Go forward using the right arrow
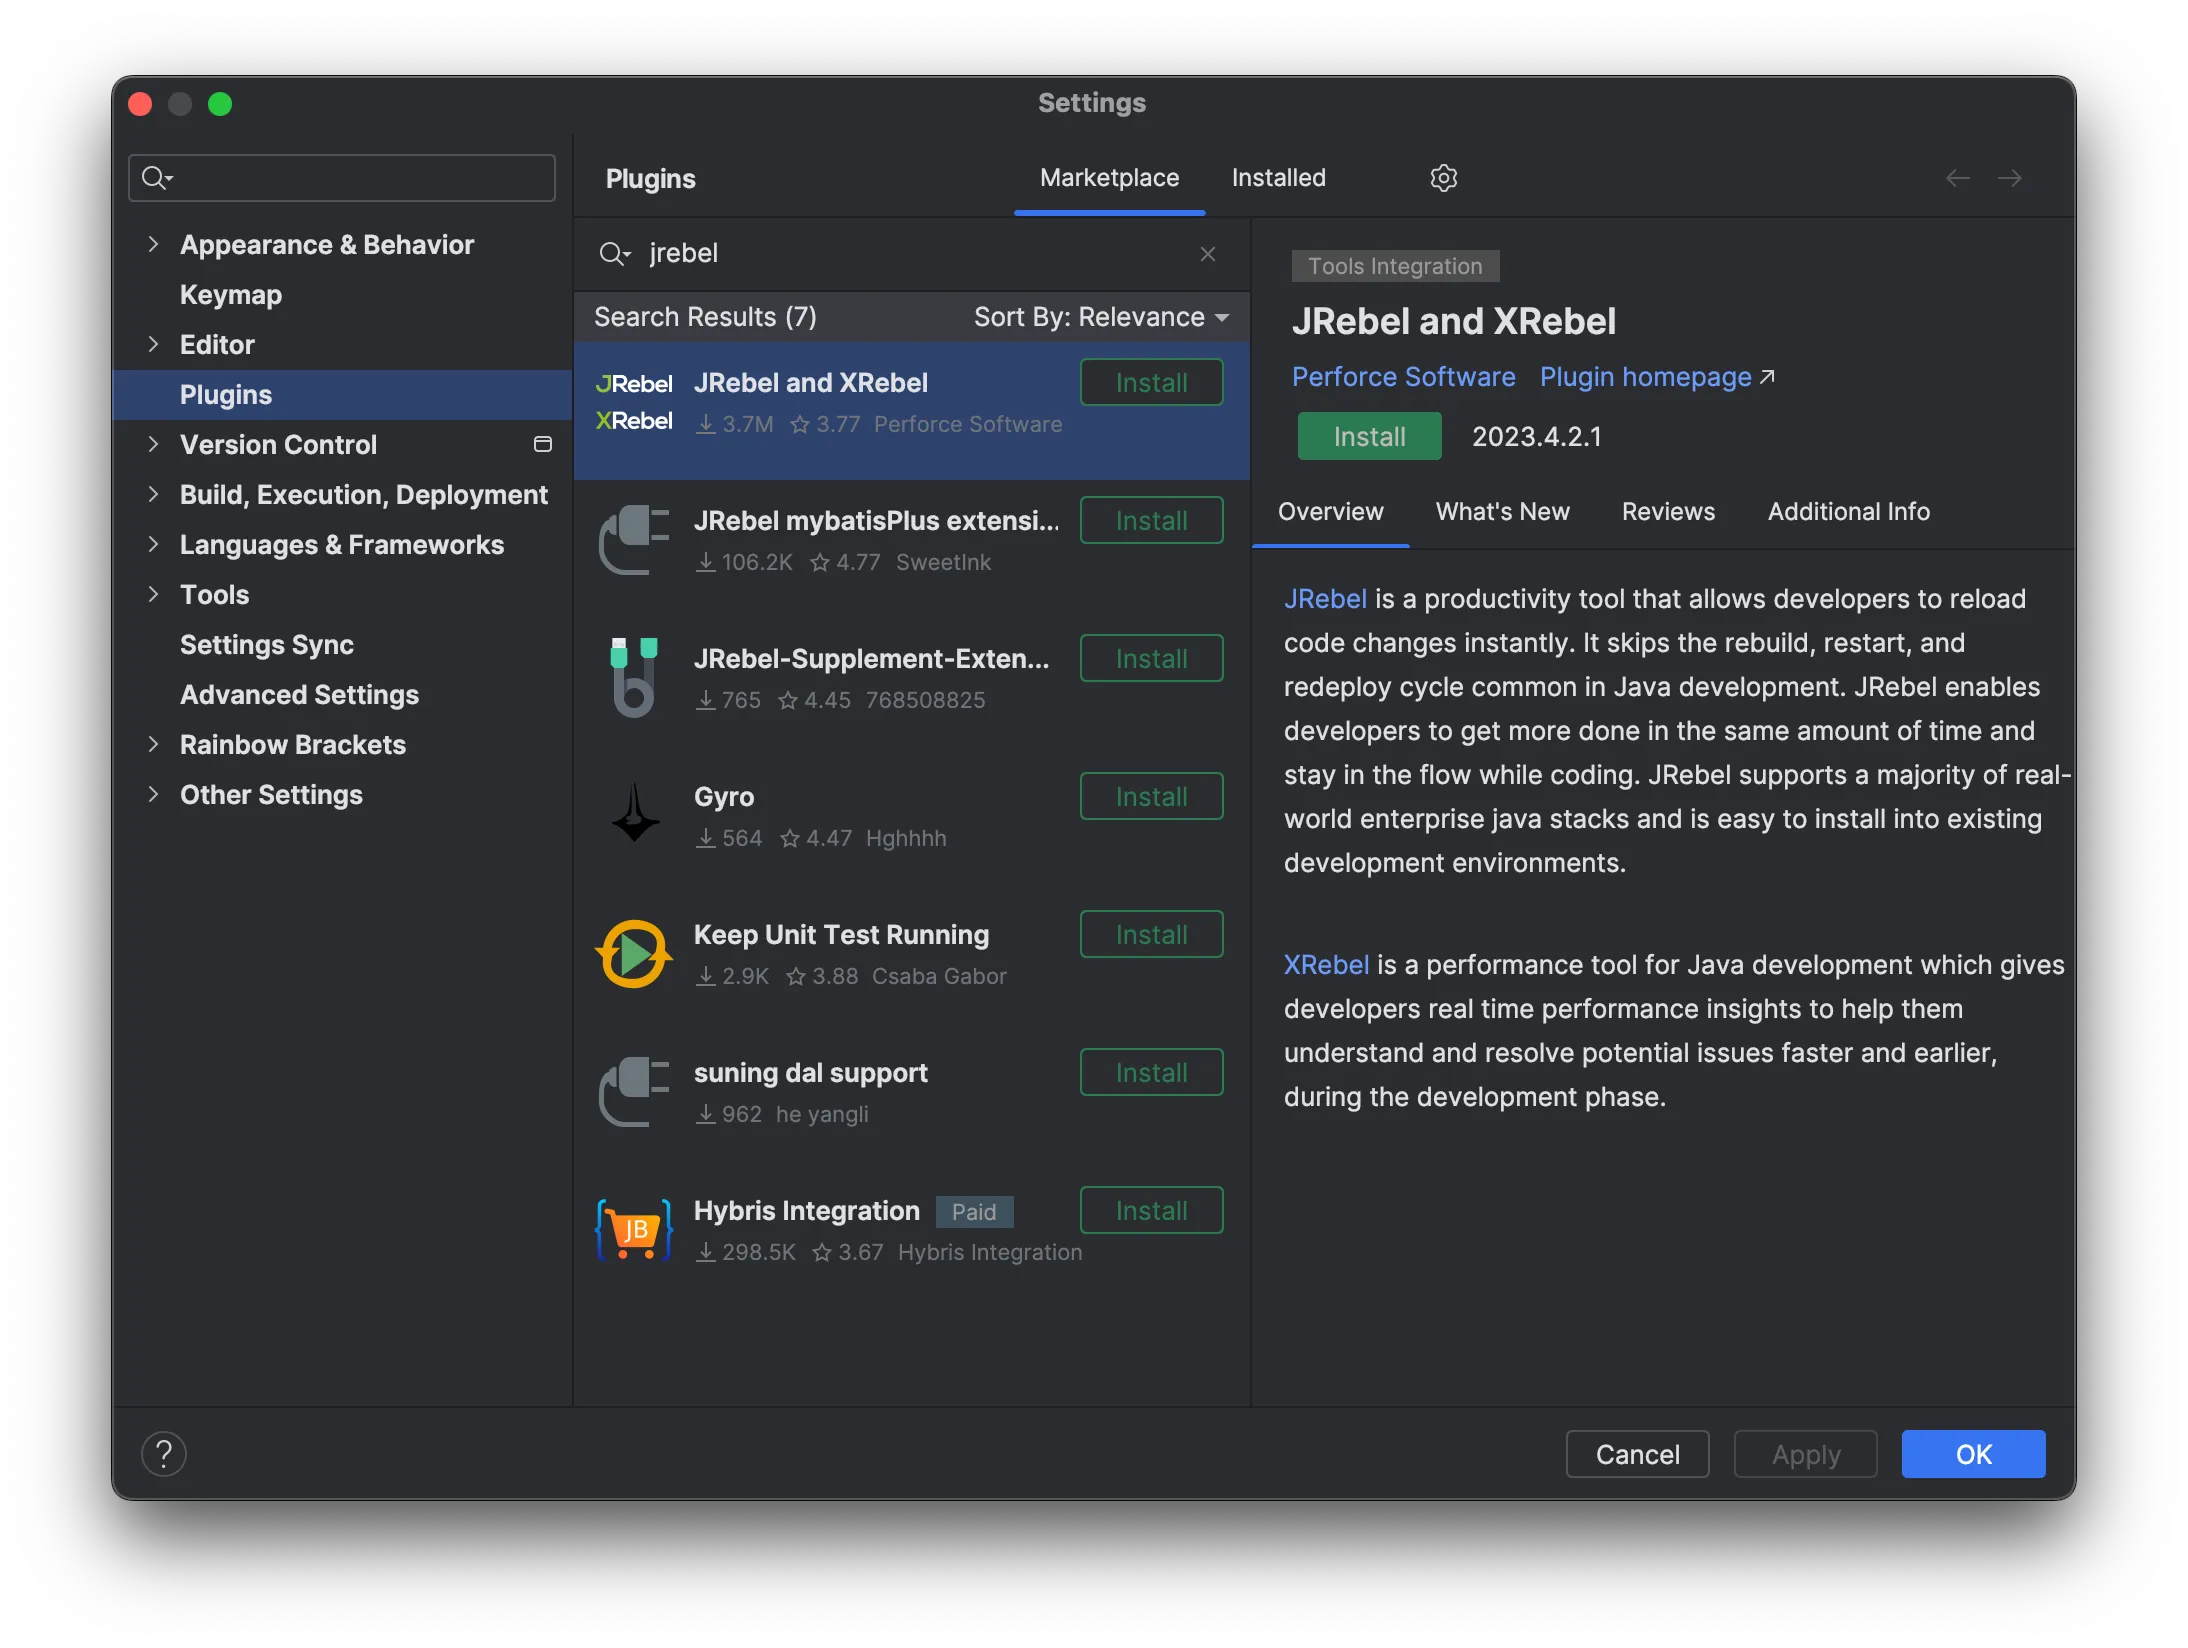The height and width of the screenshot is (1648, 2188). click(2009, 178)
